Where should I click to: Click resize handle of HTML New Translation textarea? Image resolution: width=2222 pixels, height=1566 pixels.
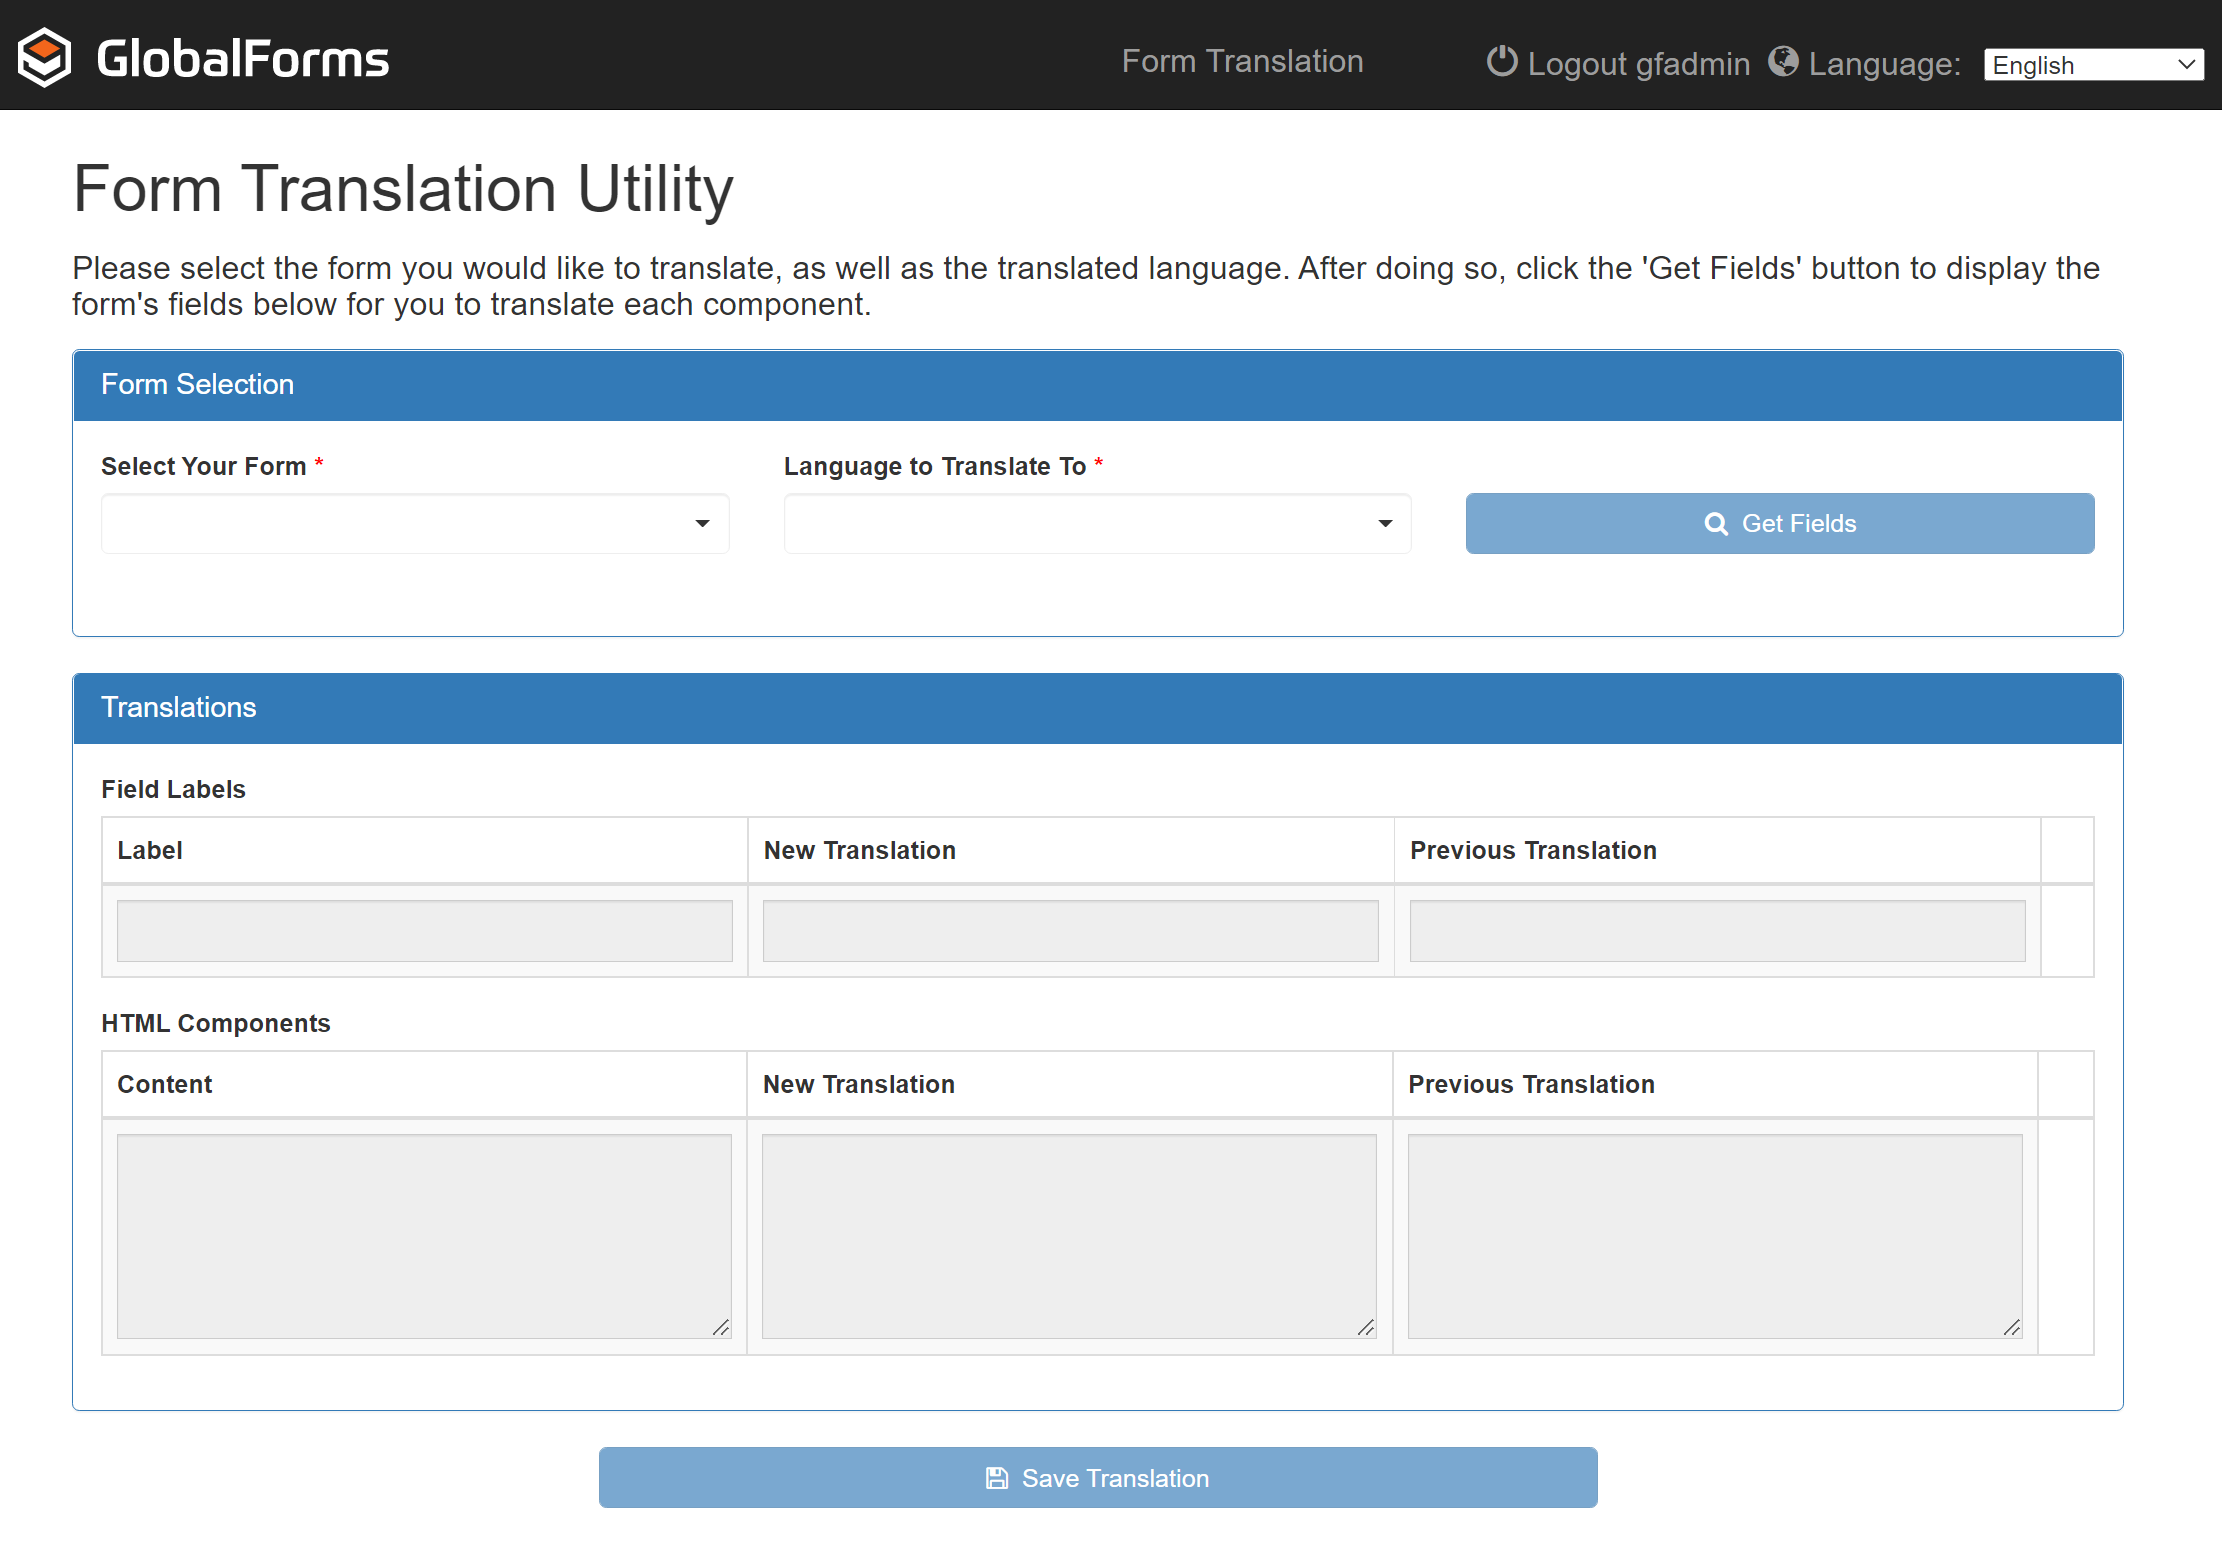[x=1366, y=1327]
